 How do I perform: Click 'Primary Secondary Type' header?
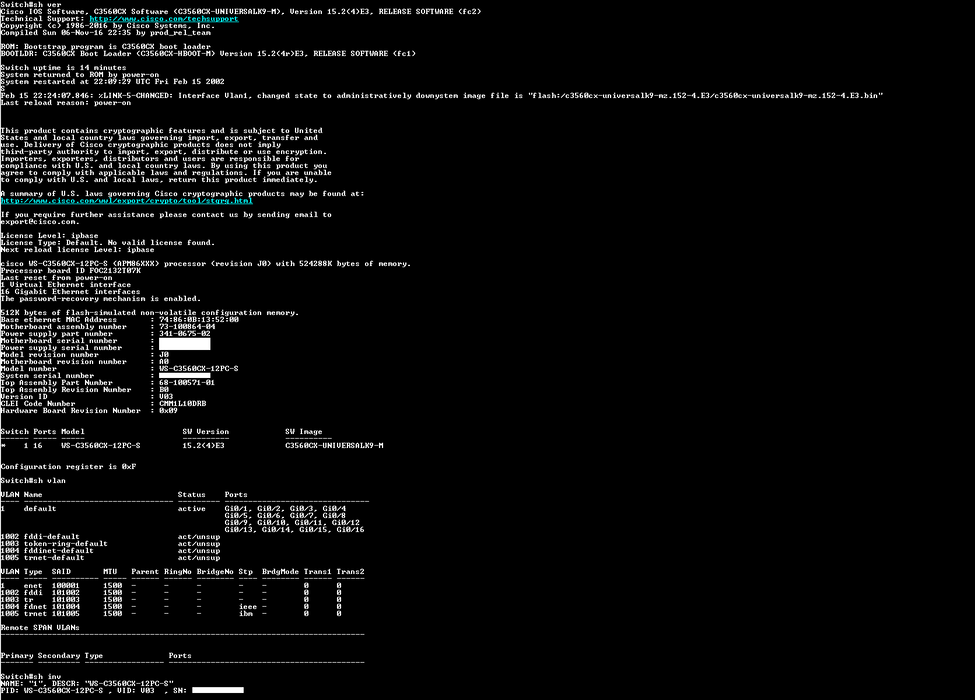pos(52,655)
